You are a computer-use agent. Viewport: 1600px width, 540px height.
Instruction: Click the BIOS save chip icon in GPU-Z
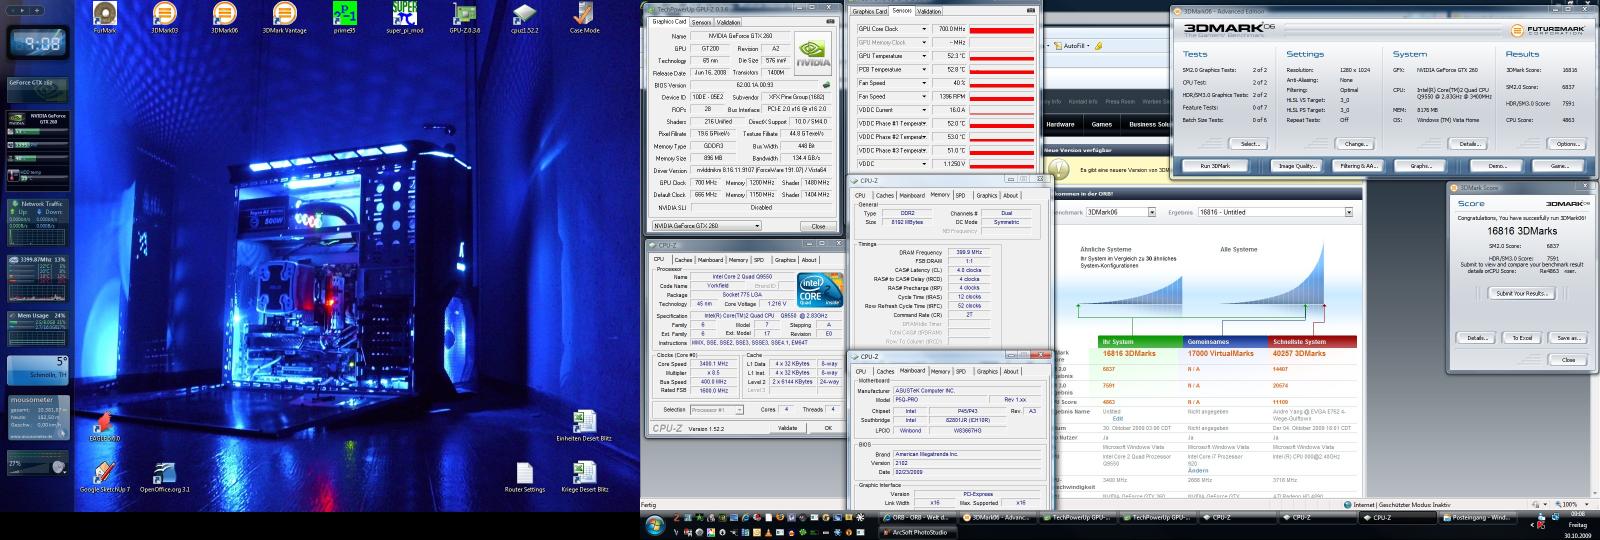(827, 85)
